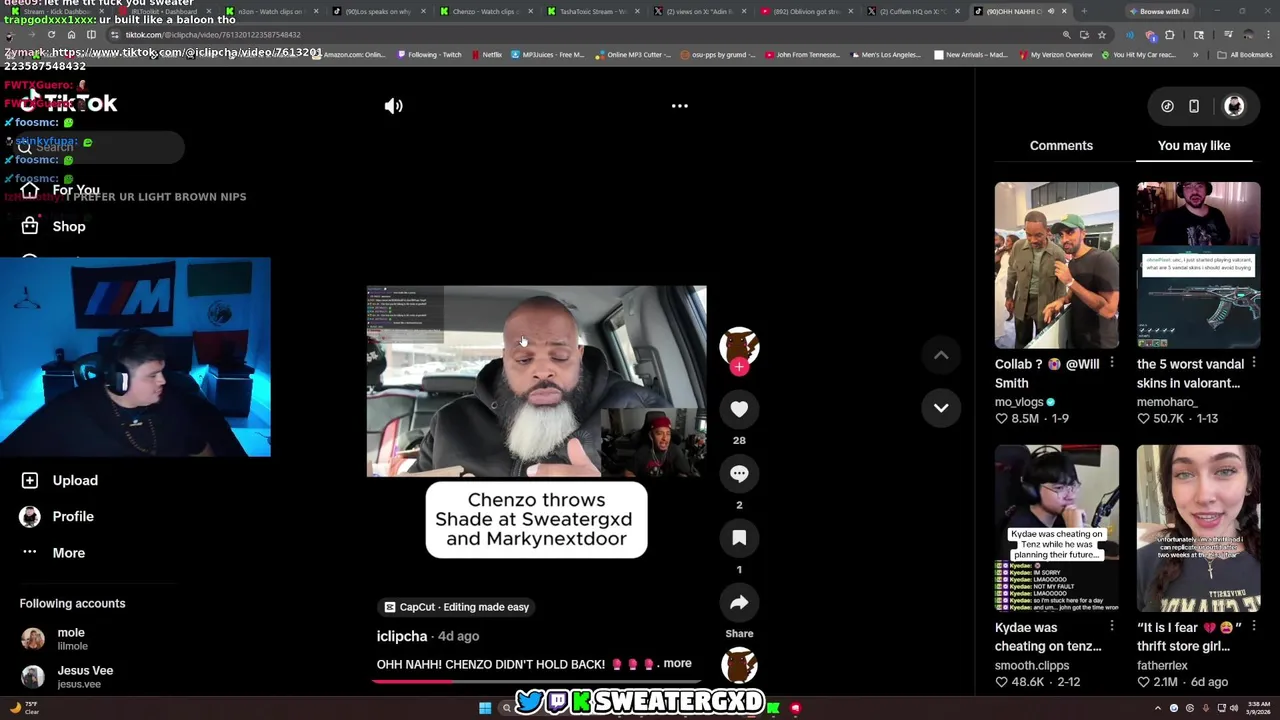Open the account avatar menu in header
1280x720 pixels.
coord(1234,106)
